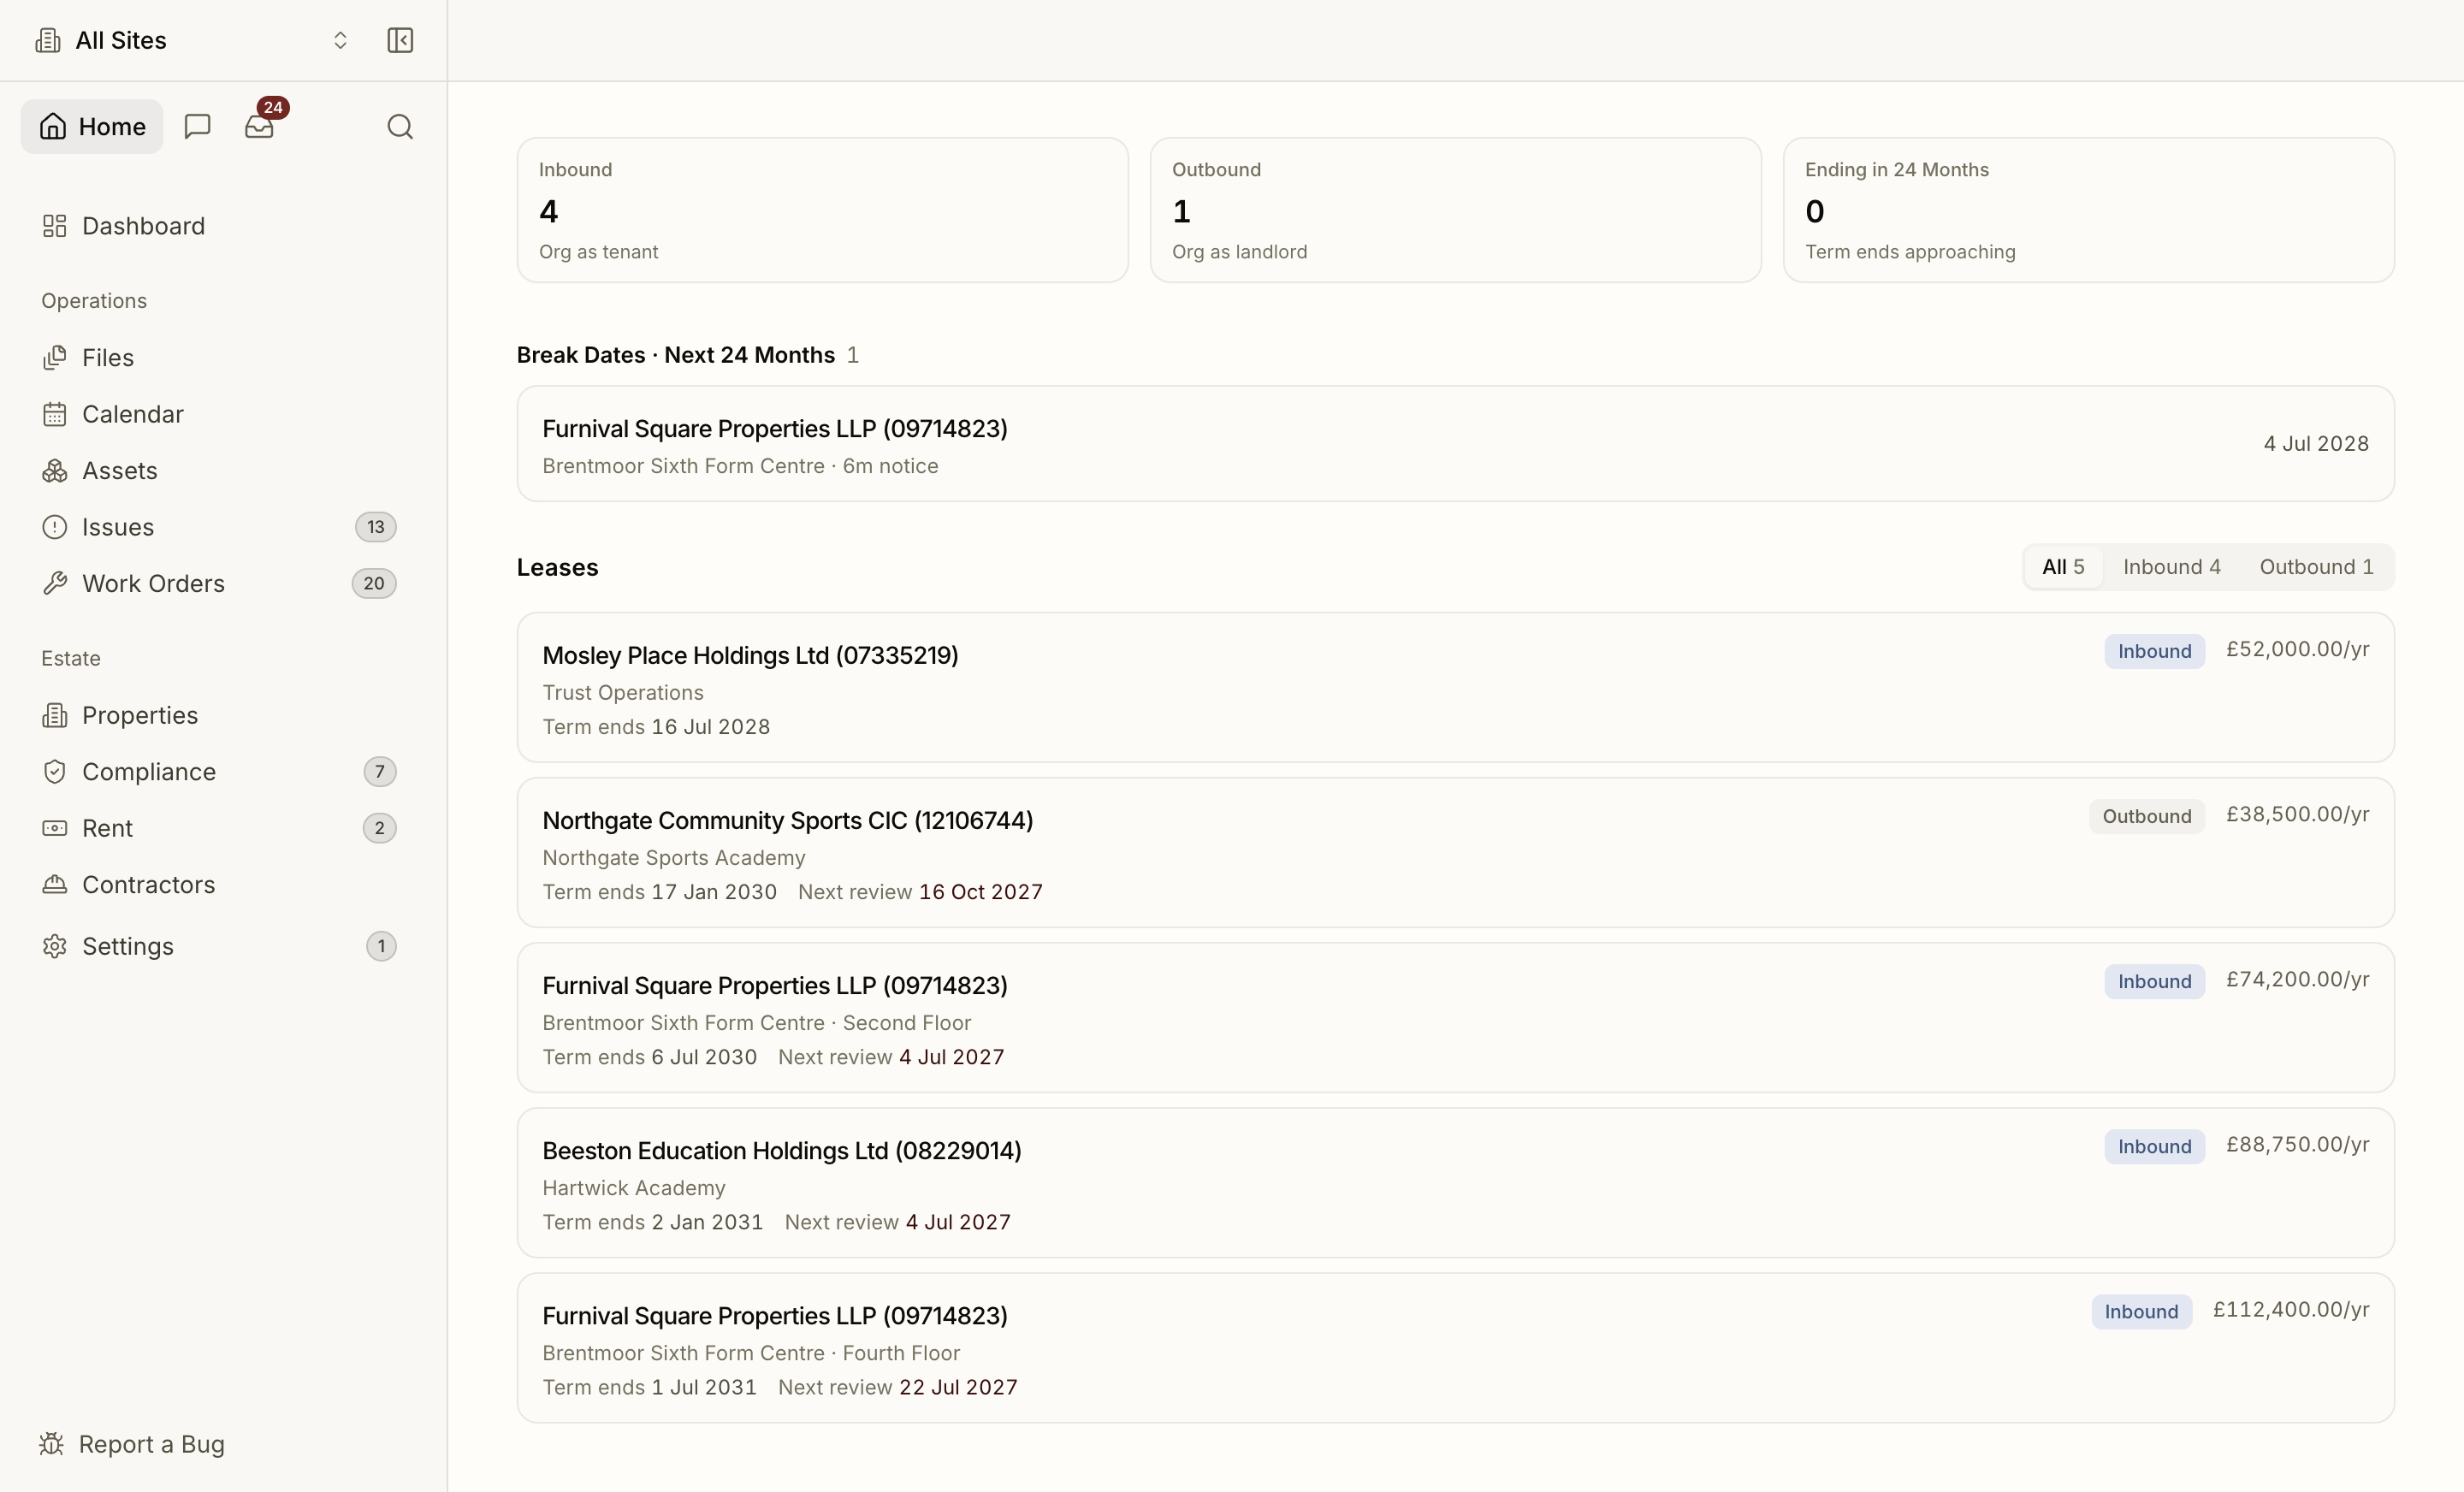Click the £88,750.00/yr rent value

click(2297, 1145)
